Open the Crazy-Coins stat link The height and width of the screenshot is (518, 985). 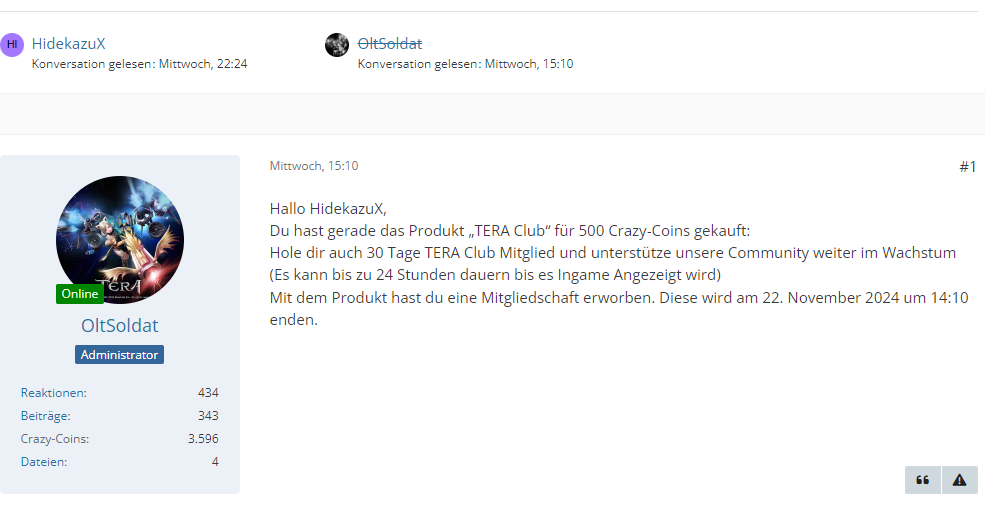(x=55, y=439)
